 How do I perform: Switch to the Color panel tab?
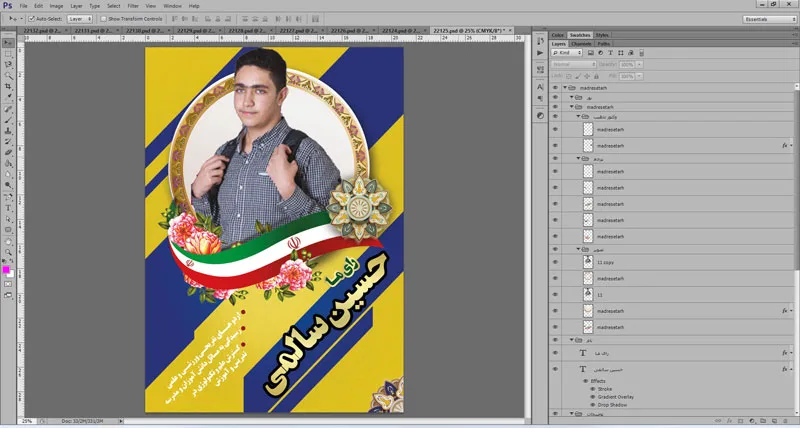558,35
